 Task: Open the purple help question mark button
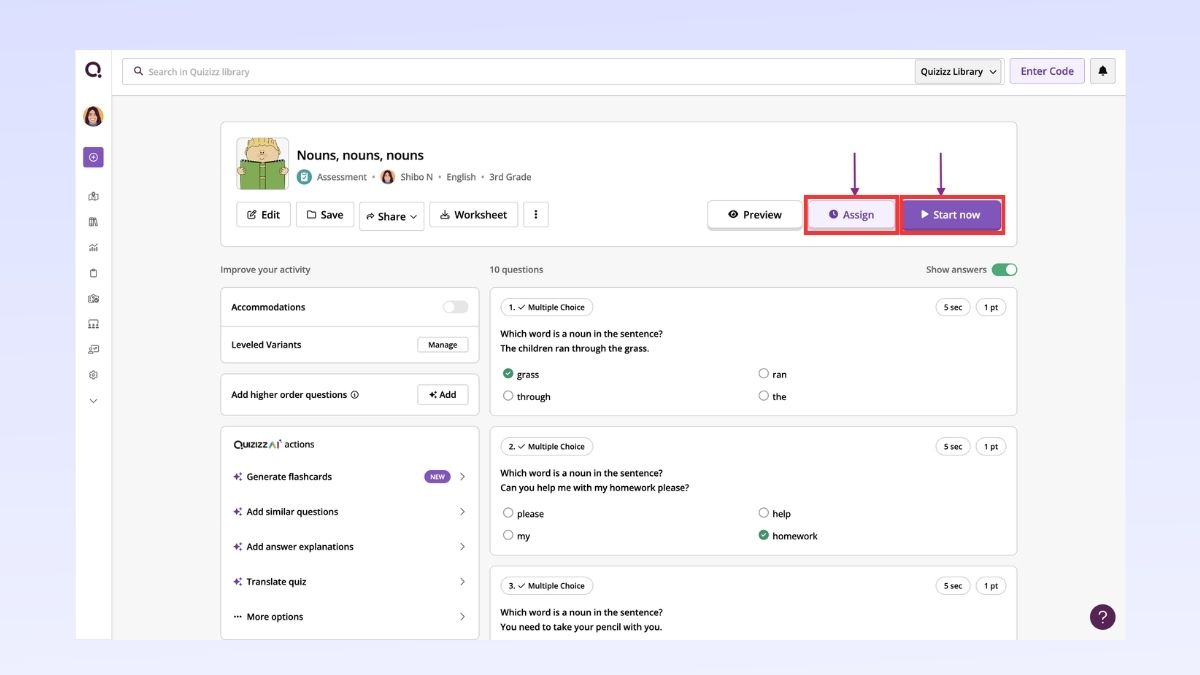click(x=1102, y=617)
